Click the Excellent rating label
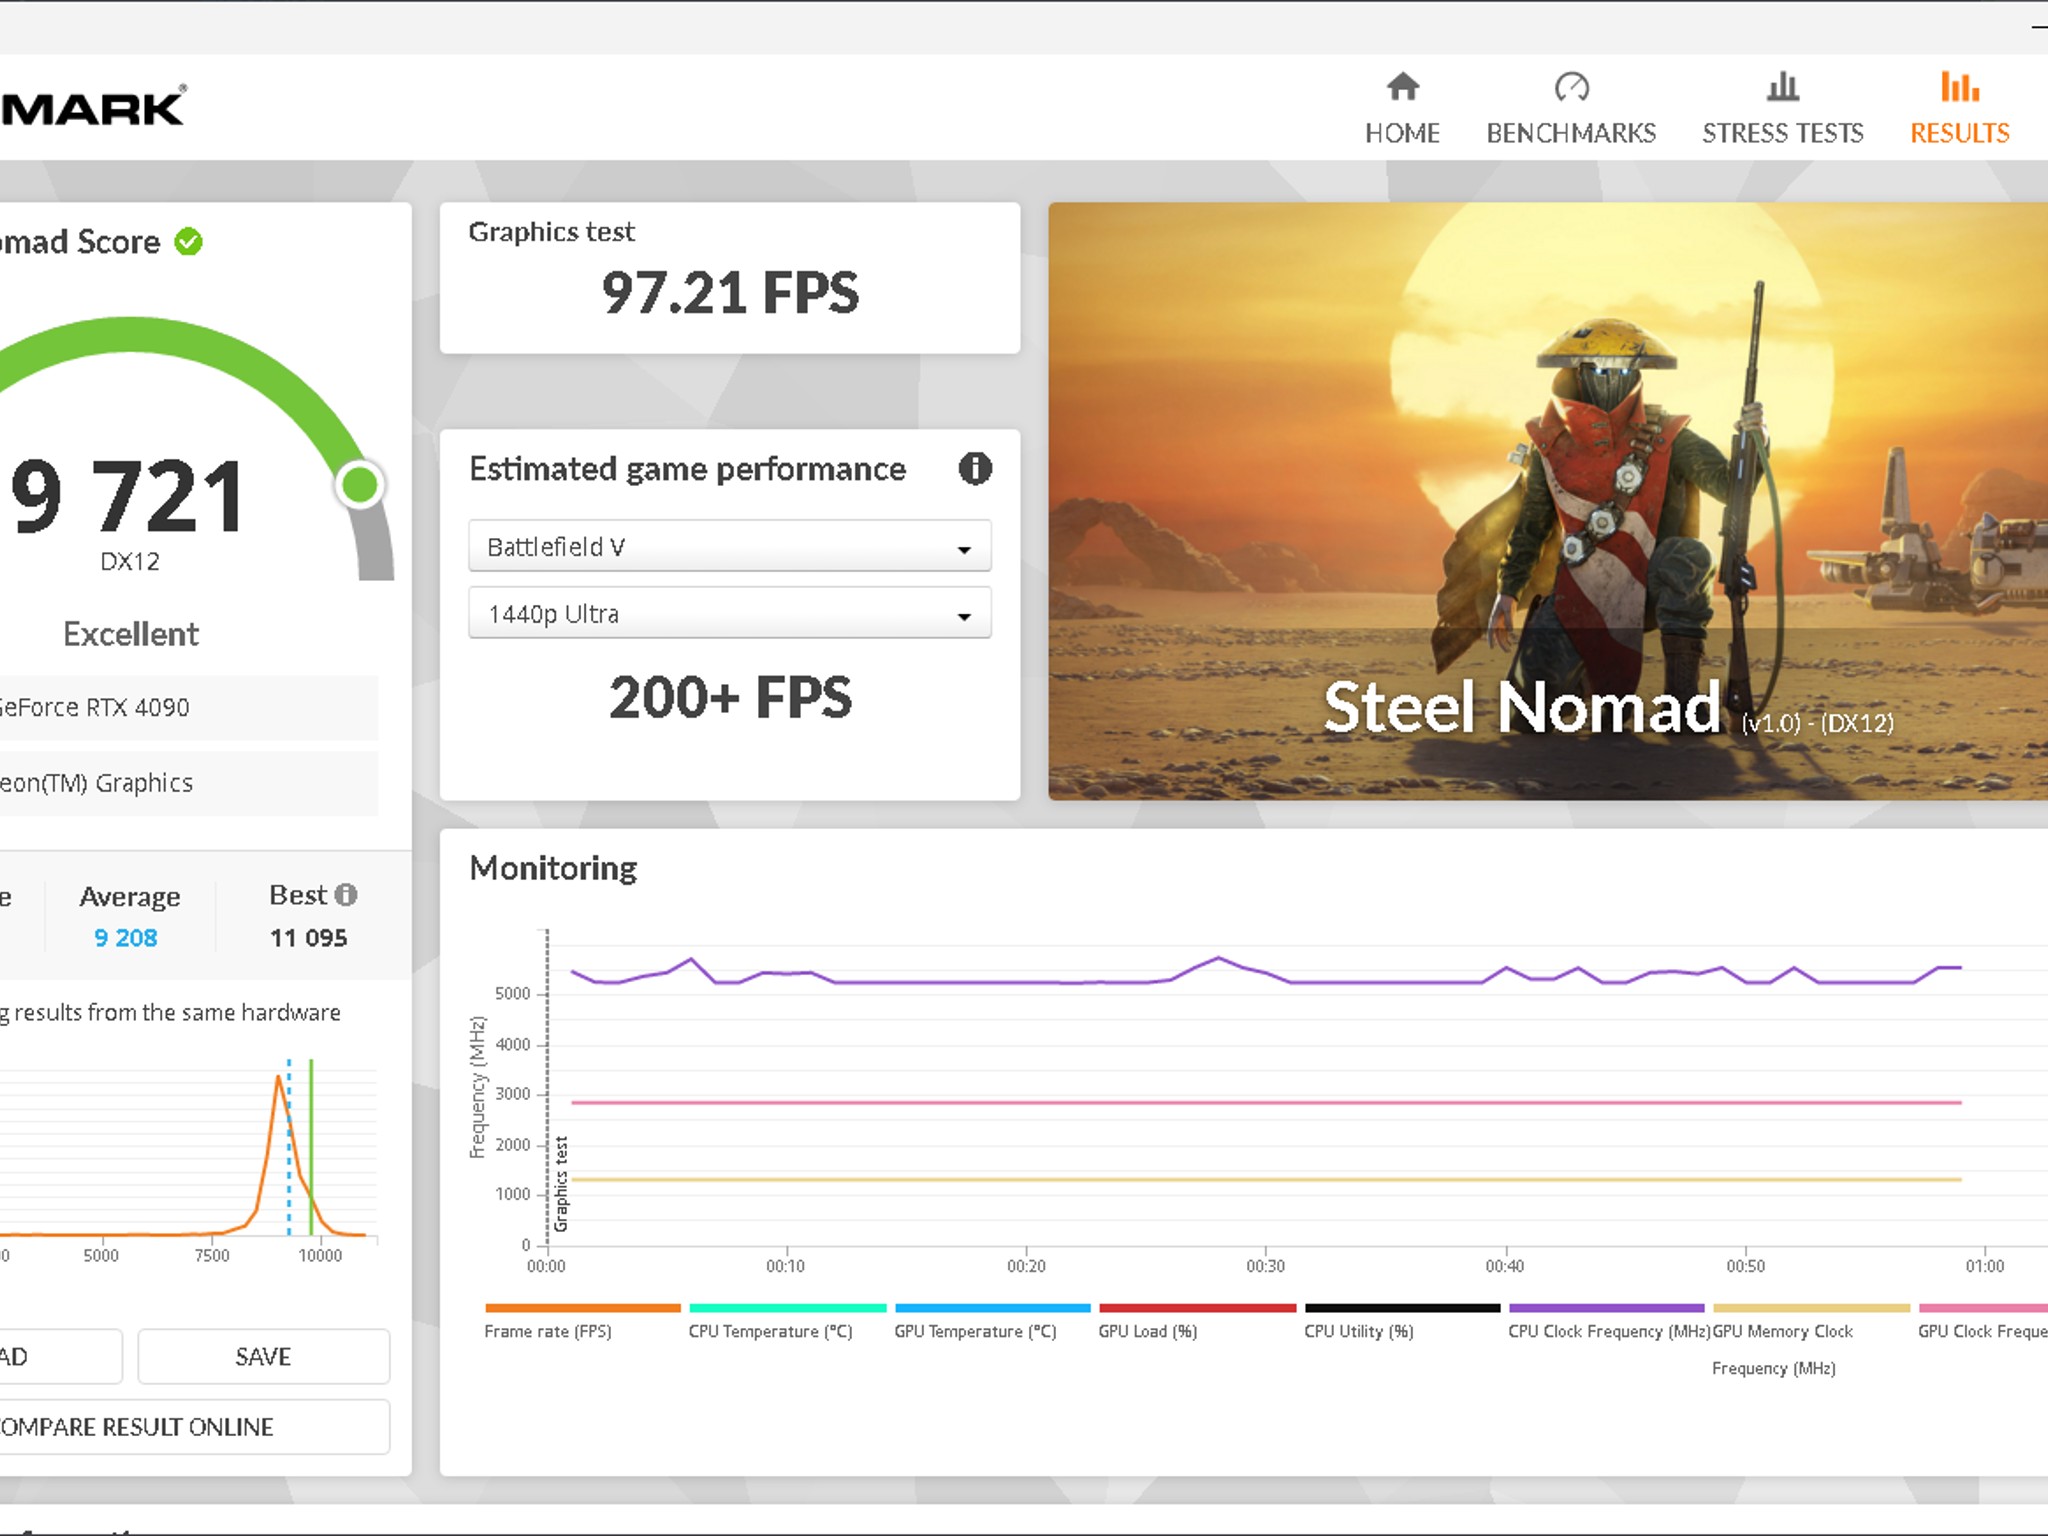 pos(131,634)
